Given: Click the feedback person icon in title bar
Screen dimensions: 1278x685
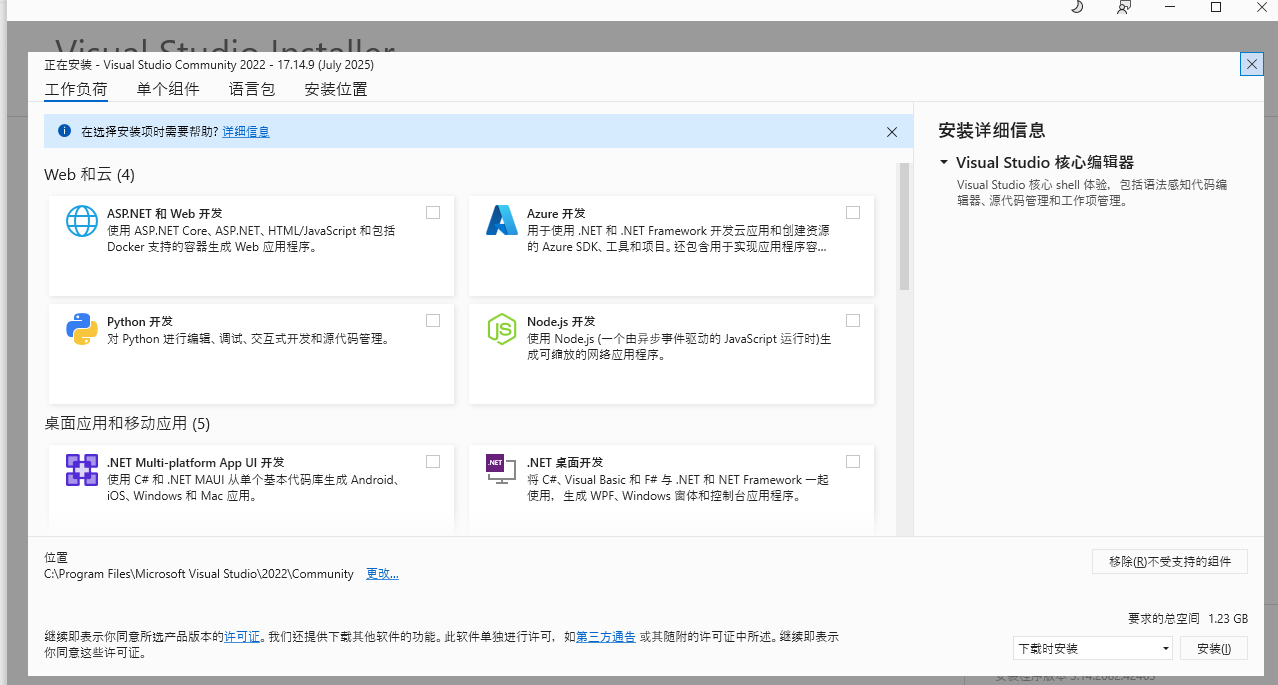Looking at the screenshot, I should (x=1124, y=7).
